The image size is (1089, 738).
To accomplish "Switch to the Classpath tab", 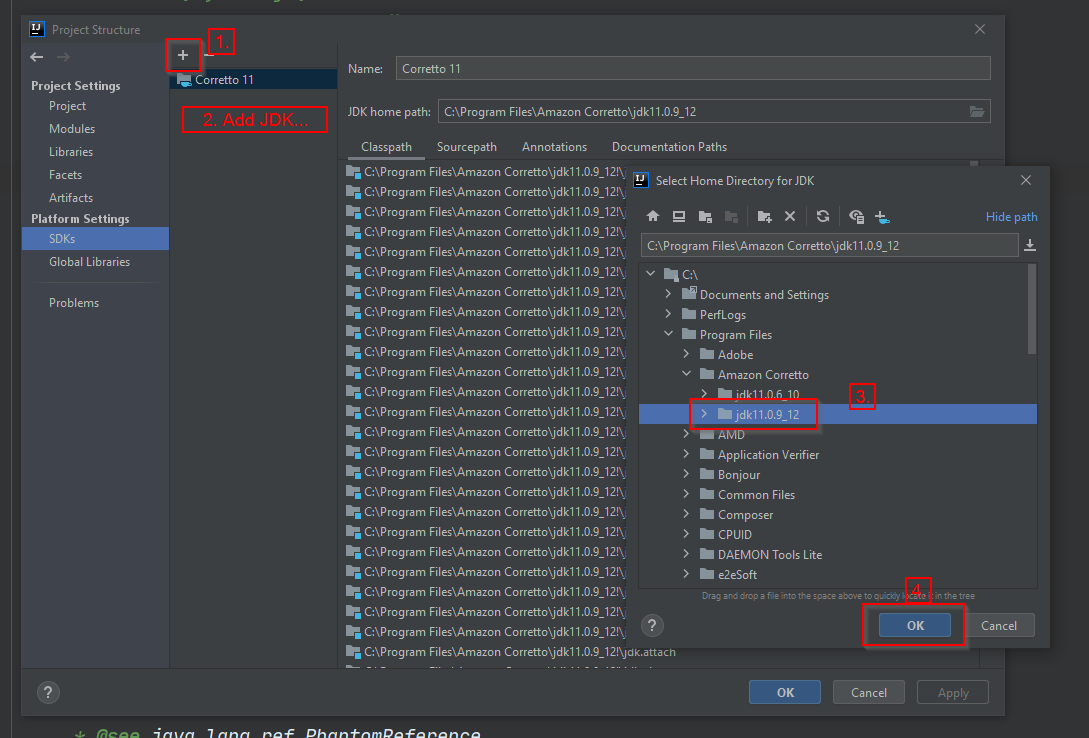I will point(386,147).
